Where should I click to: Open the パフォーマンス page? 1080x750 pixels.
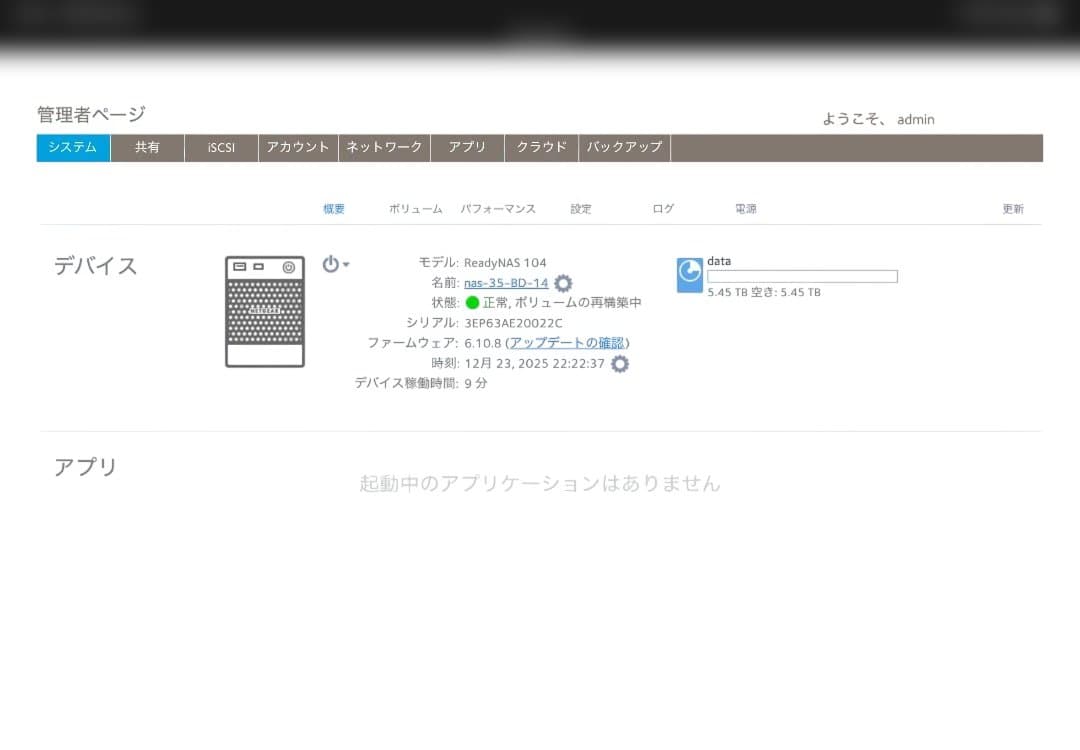(x=500, y=208)
